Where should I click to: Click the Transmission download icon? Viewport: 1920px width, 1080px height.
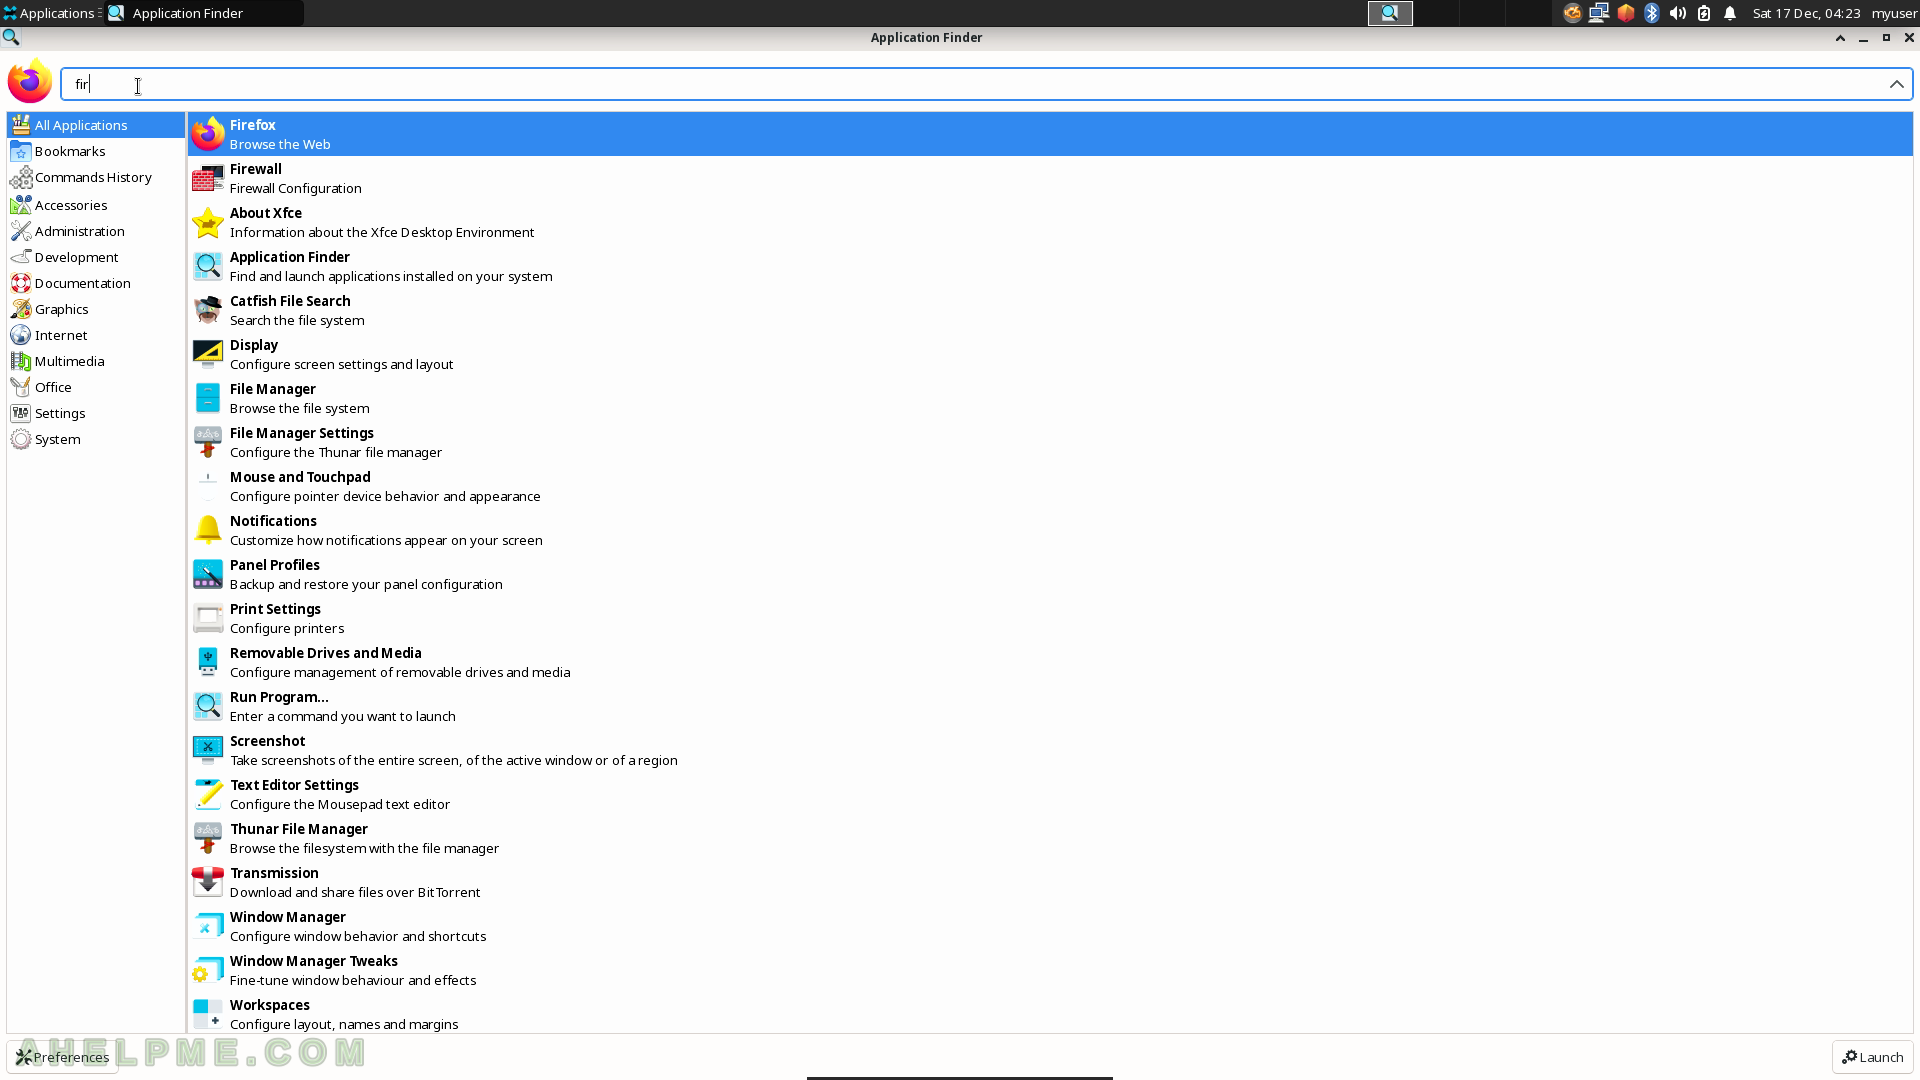click(x=208, y=882)
